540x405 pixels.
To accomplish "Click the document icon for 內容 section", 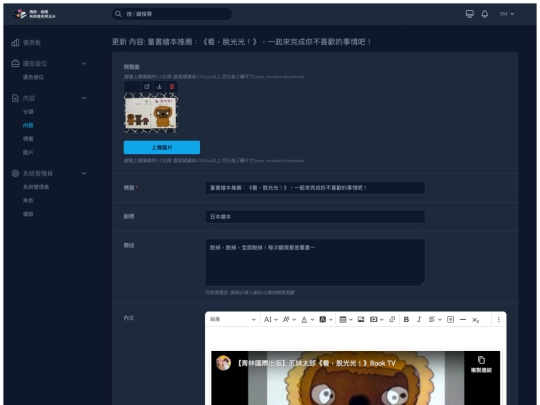I will (x=15, y=98).
